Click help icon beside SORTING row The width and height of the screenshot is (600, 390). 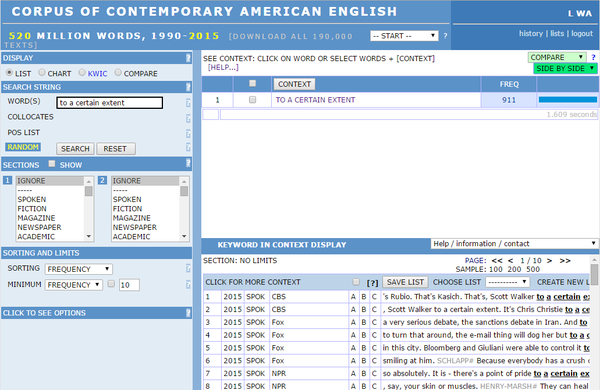pos(188,268)
